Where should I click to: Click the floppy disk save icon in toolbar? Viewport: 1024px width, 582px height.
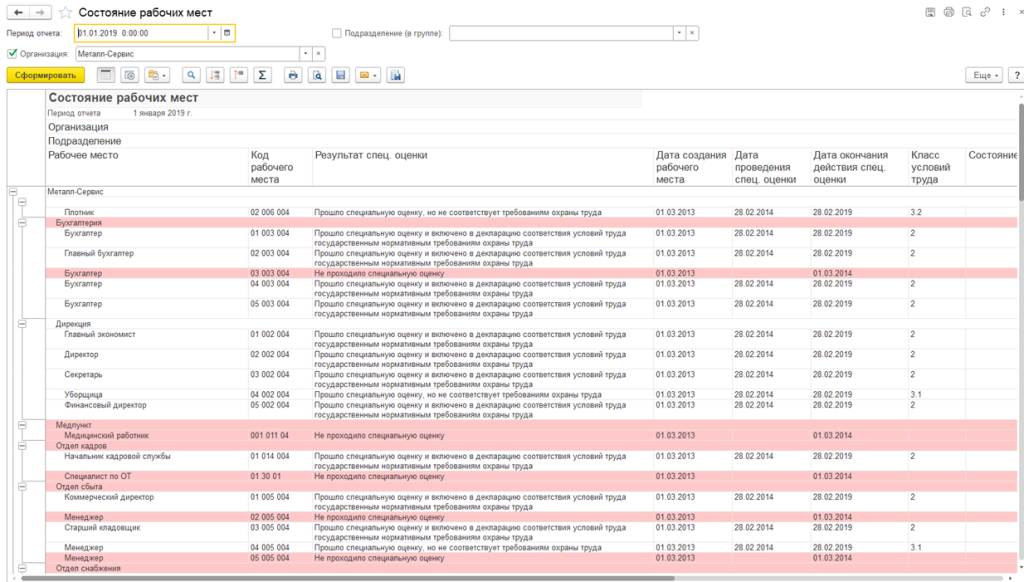(x=340, y=75)
